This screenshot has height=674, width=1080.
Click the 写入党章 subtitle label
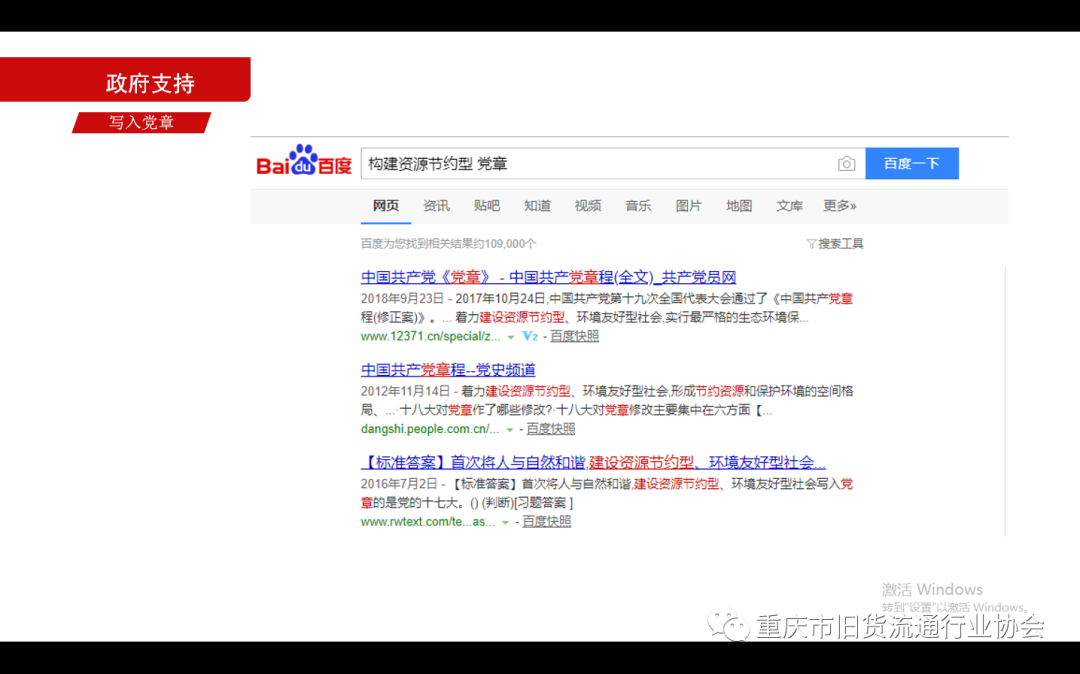click(141, 123)
